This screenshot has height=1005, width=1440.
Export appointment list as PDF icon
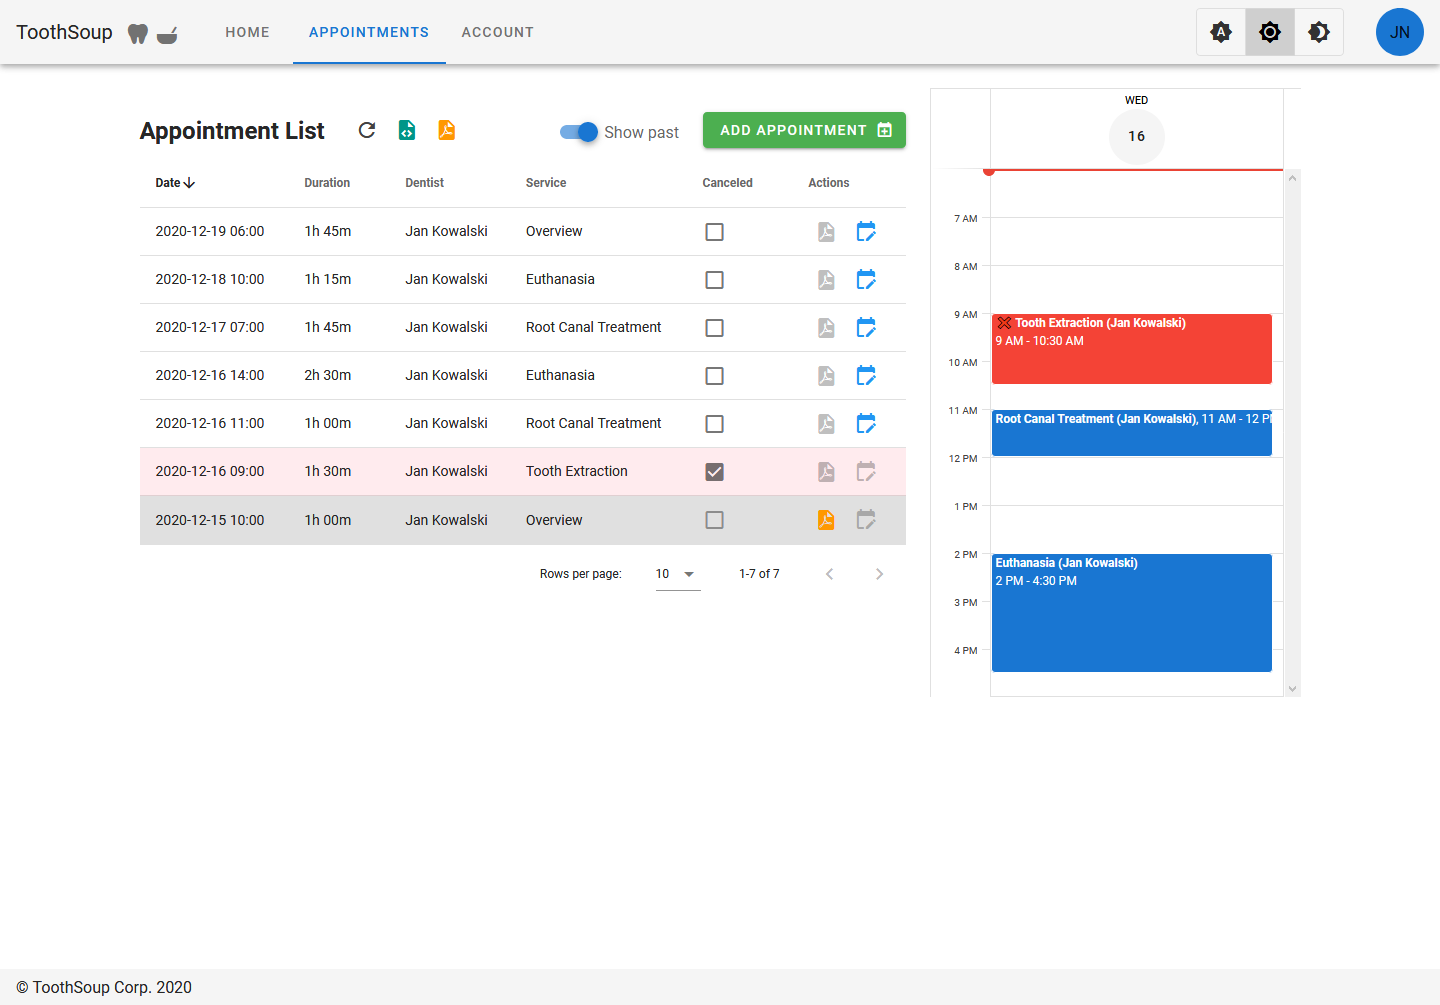coord(447,130)
